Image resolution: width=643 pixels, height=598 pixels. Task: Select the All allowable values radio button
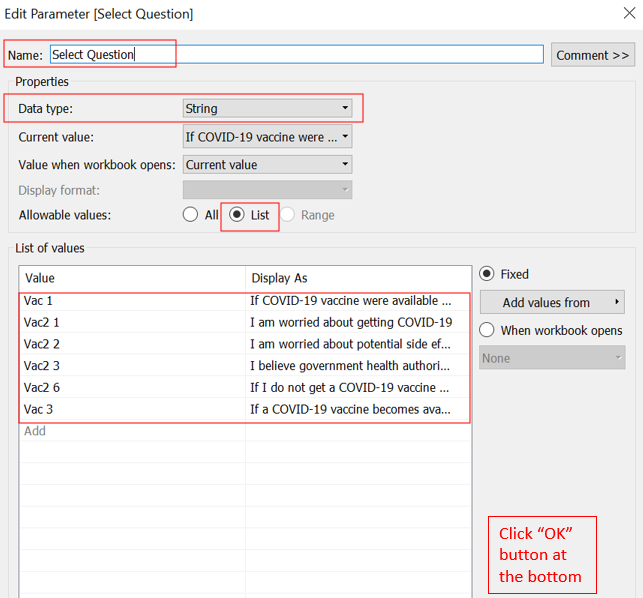click(x=190, y=215)
